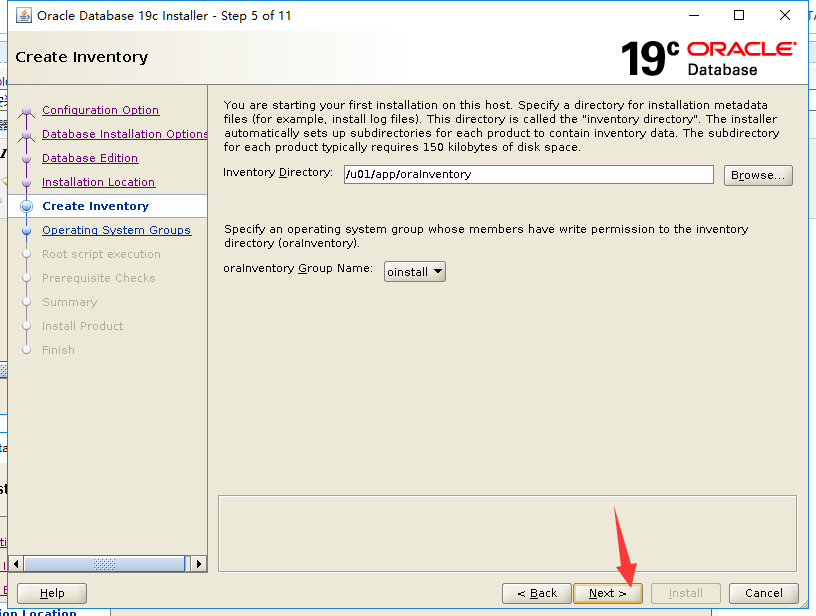
Task: Open the Operating System Groups step
Action: pos(117,230)
